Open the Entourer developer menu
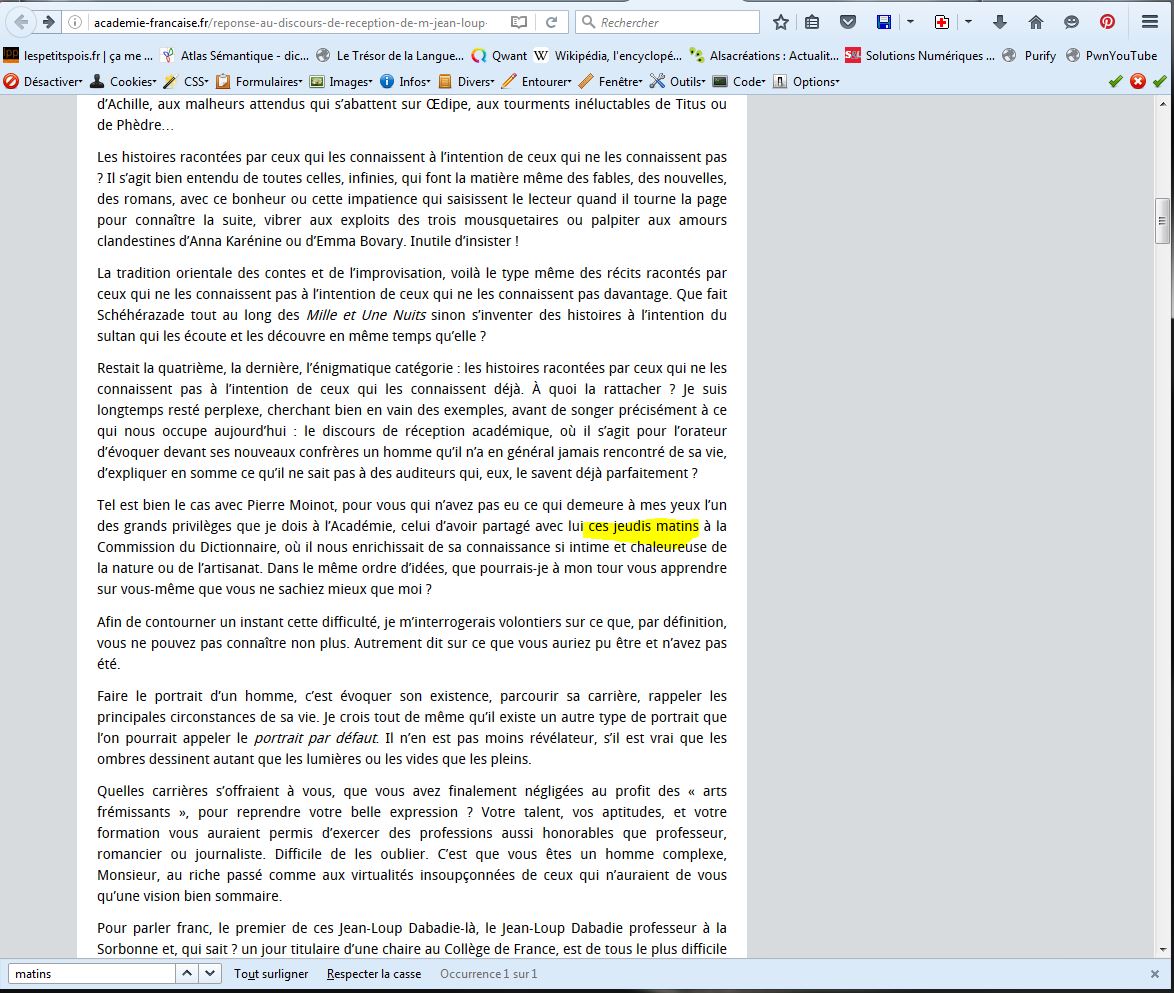 click(x=538, y=82)
